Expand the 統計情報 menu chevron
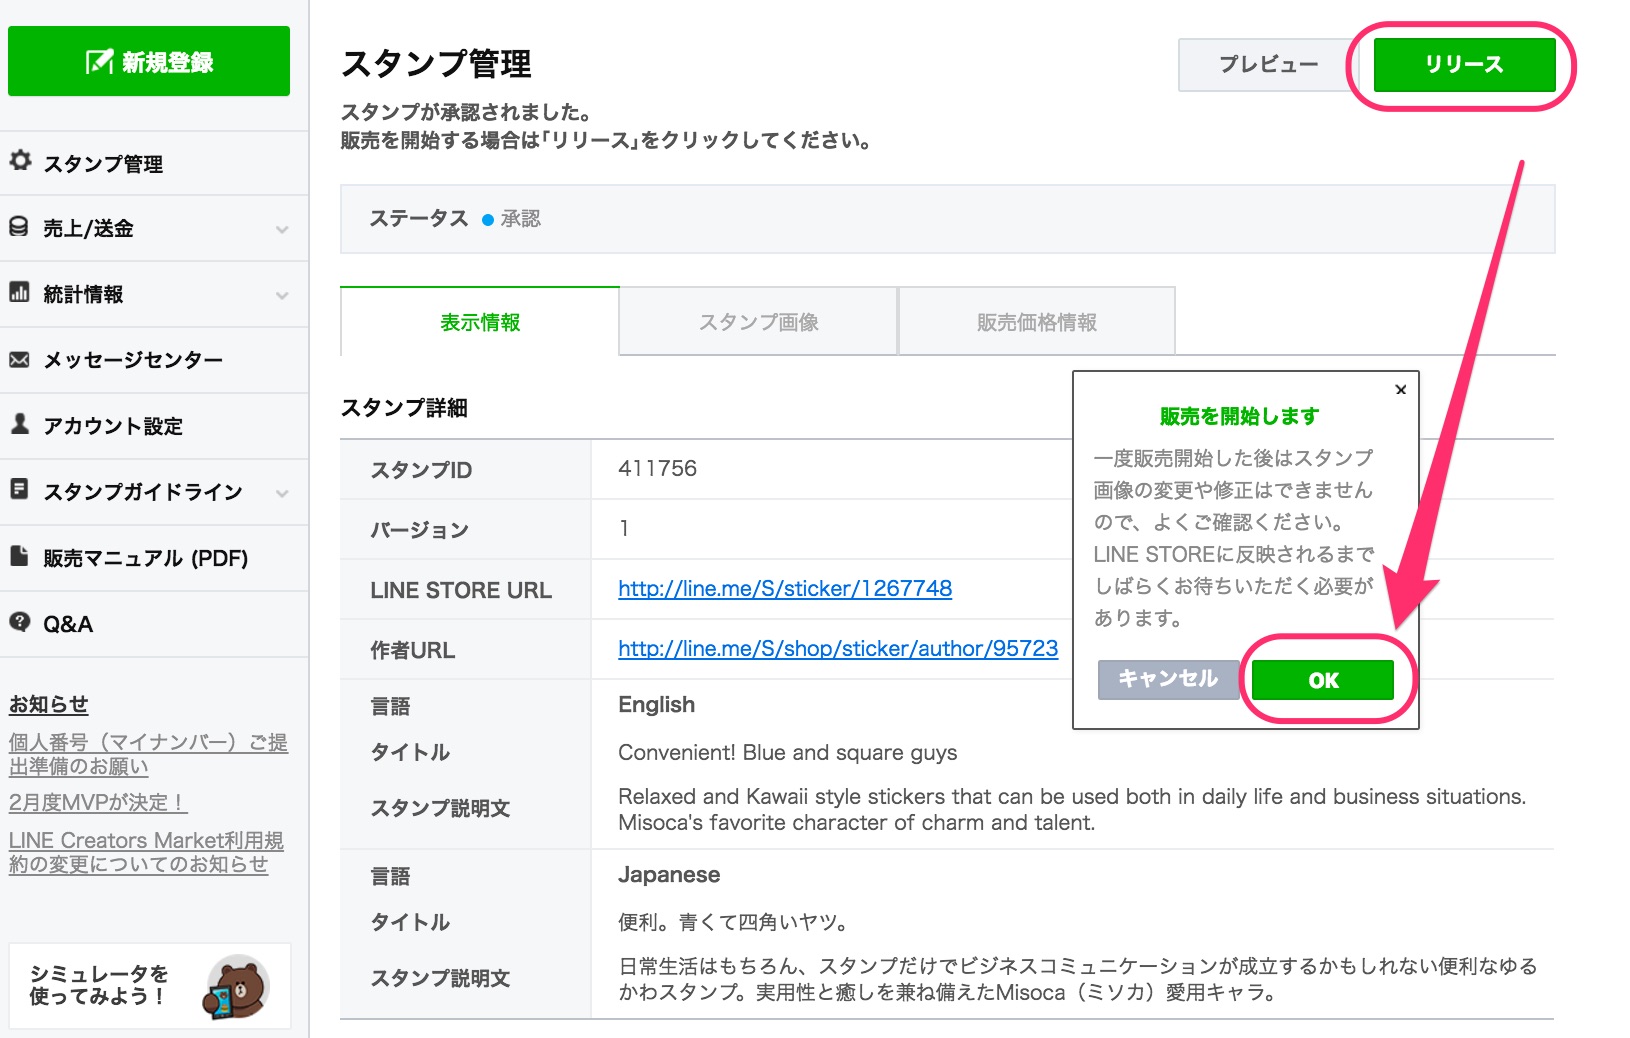Viewport: 1630px width, 1038px height. [282, 295]
